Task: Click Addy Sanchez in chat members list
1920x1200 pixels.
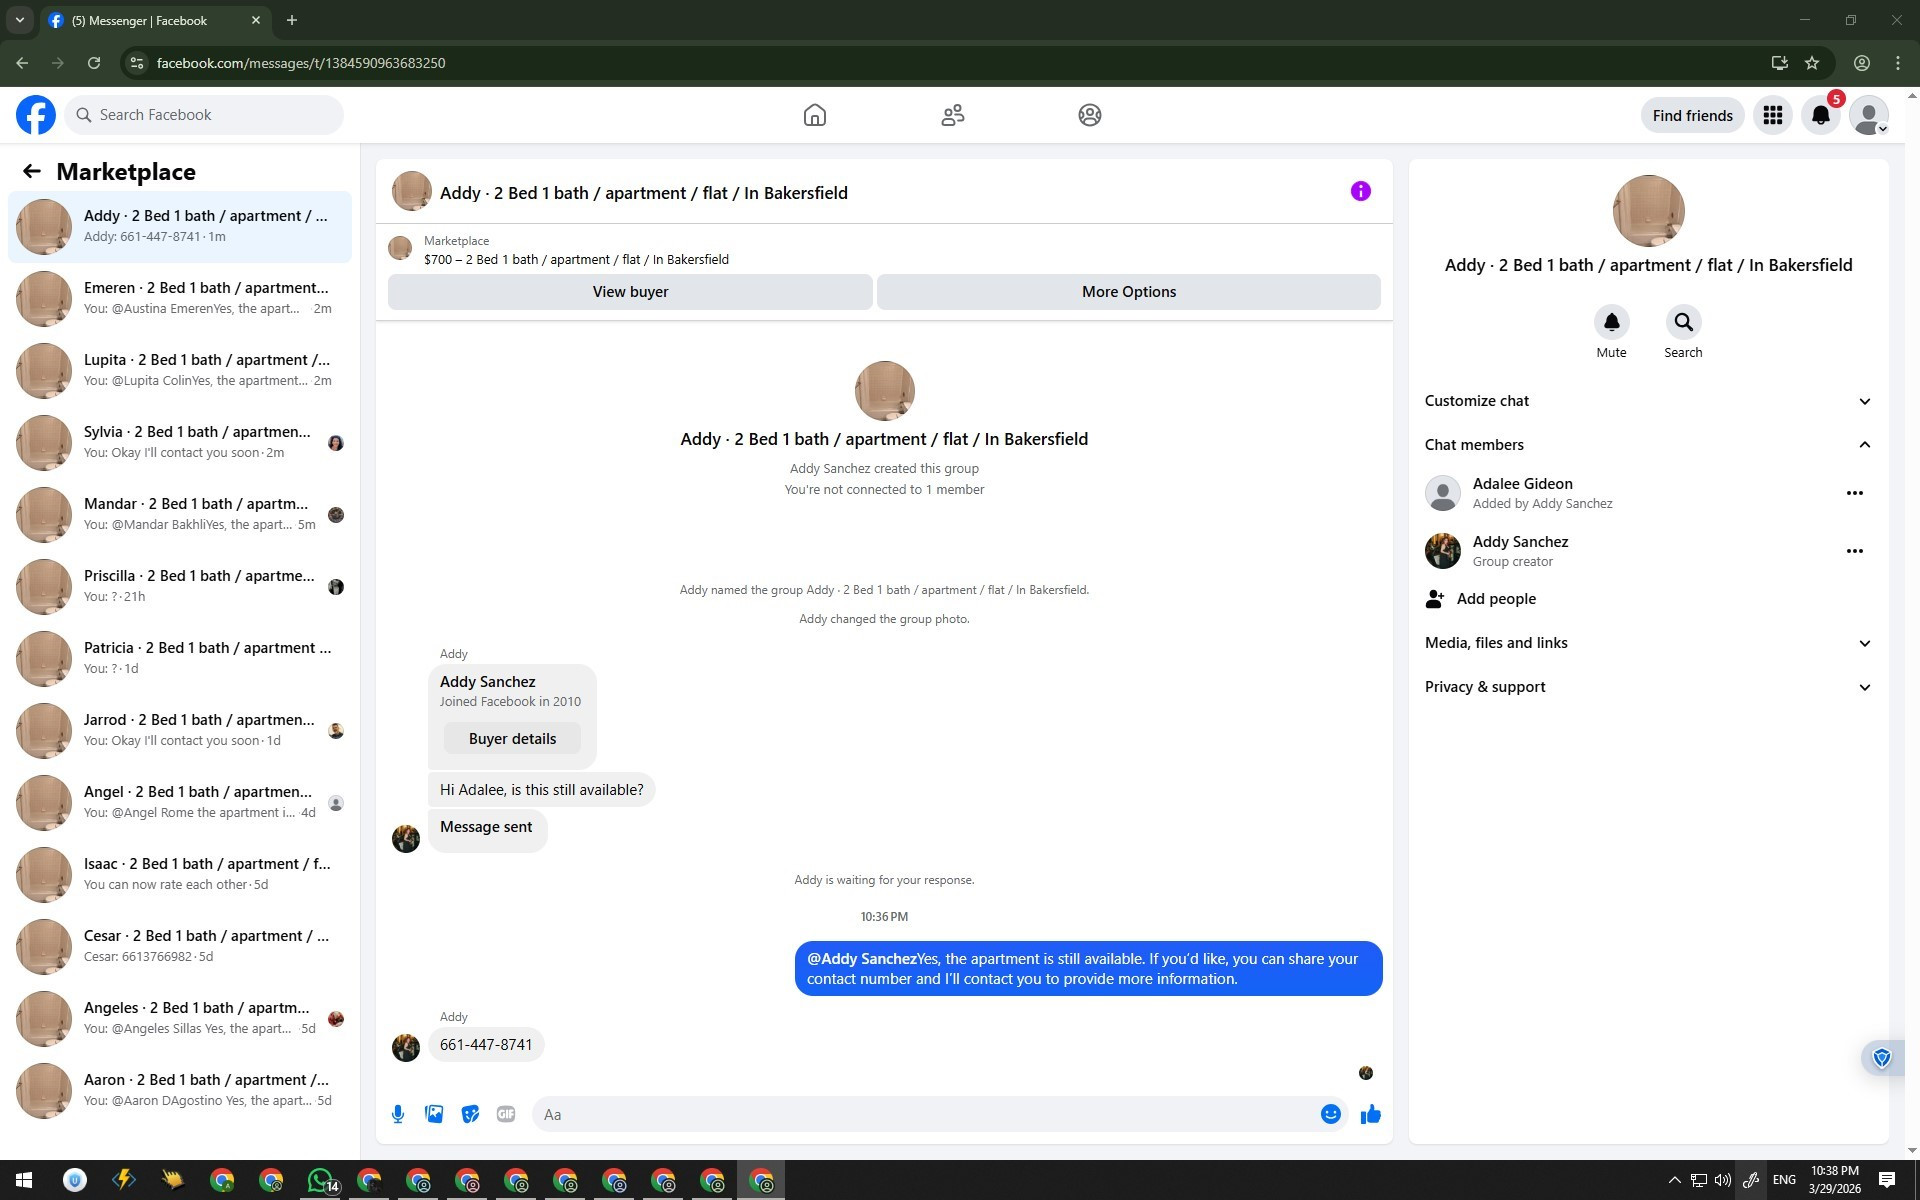Action: pos(1520,542)
